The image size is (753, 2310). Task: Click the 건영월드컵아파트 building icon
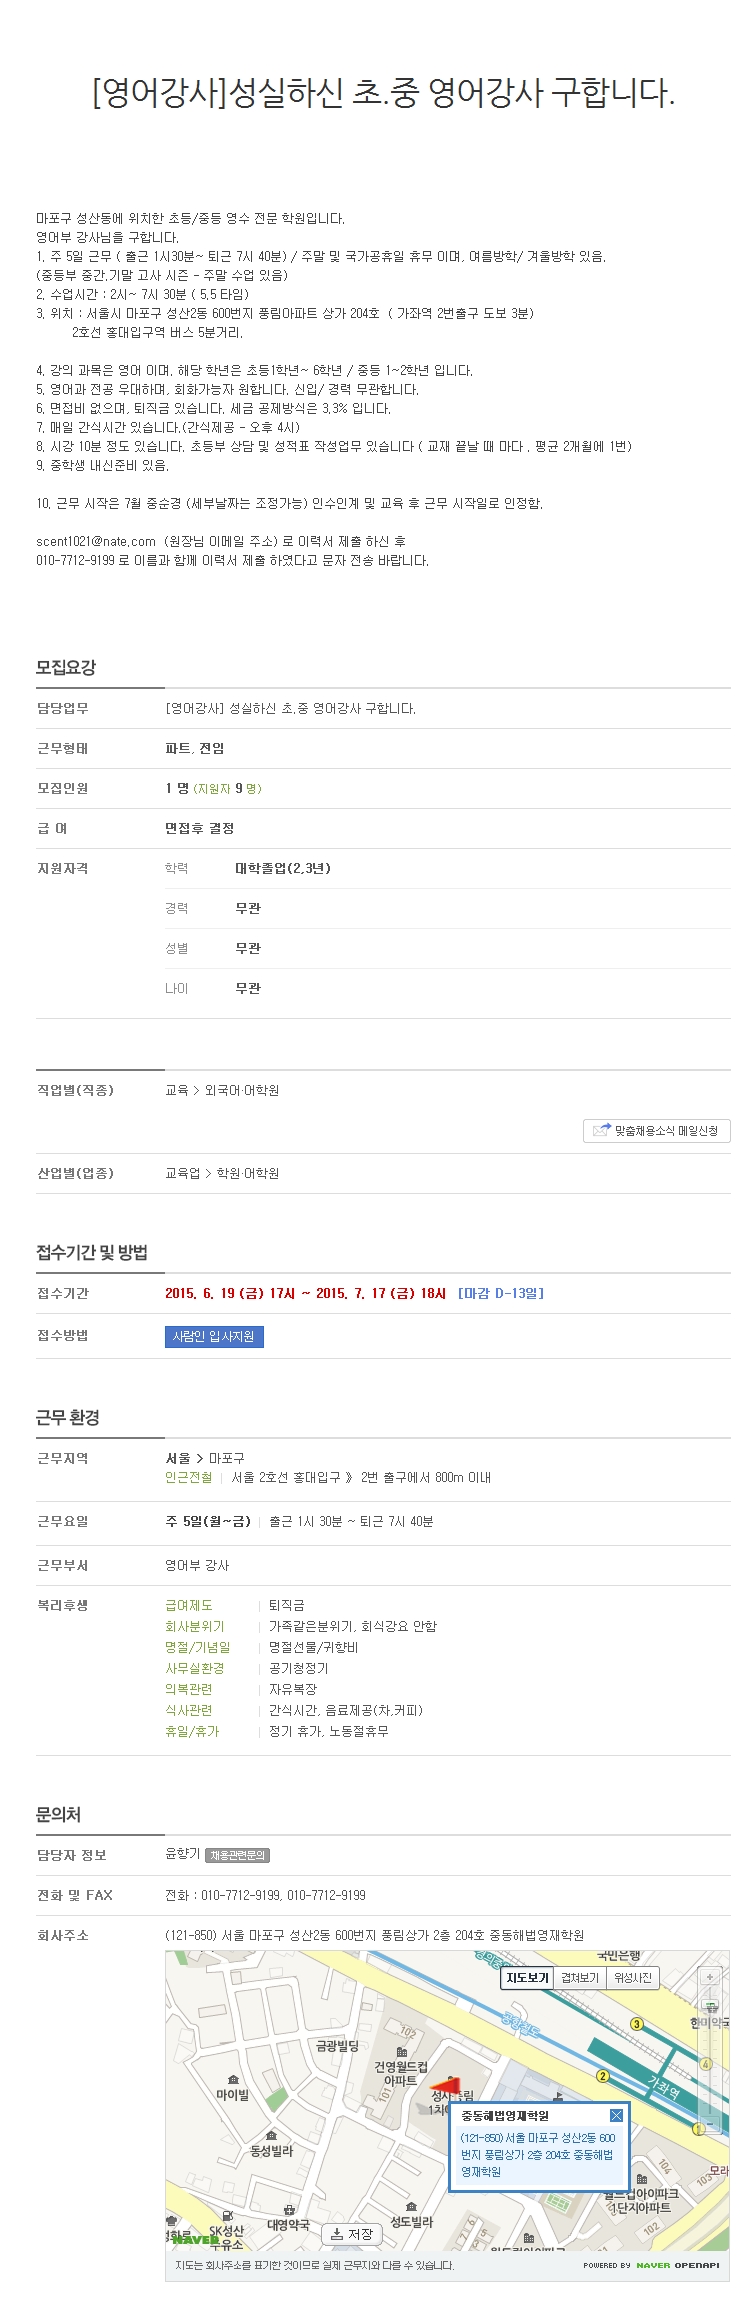(x=402, y=2052)
